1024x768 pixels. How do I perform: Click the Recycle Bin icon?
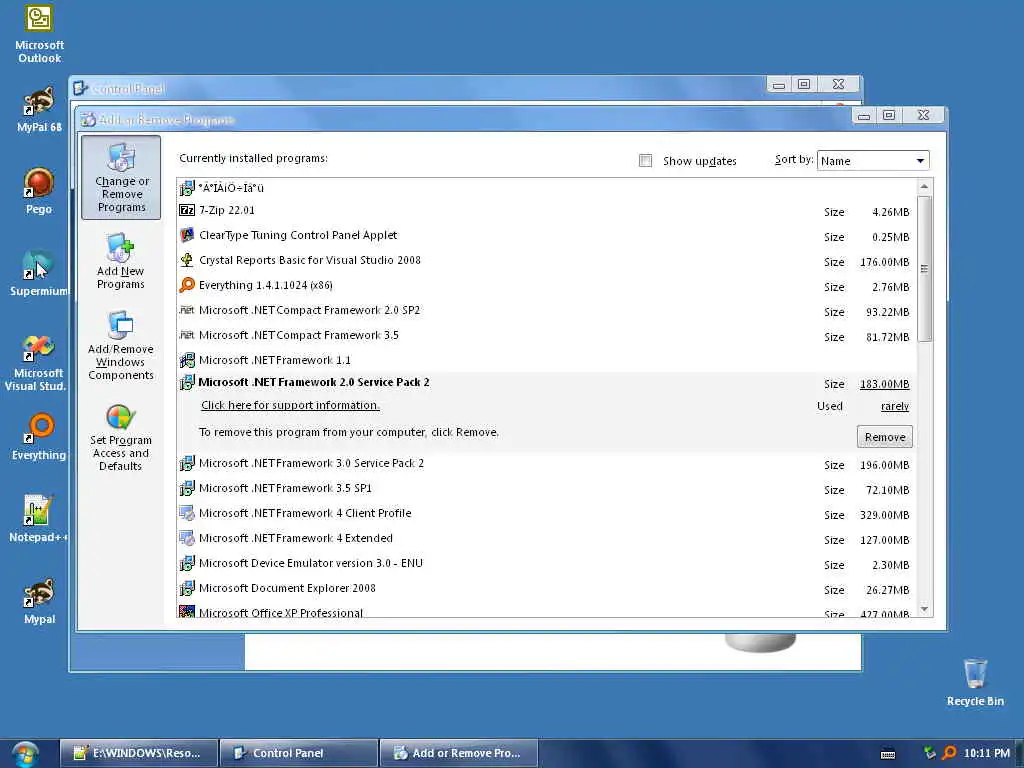[975, 682]
